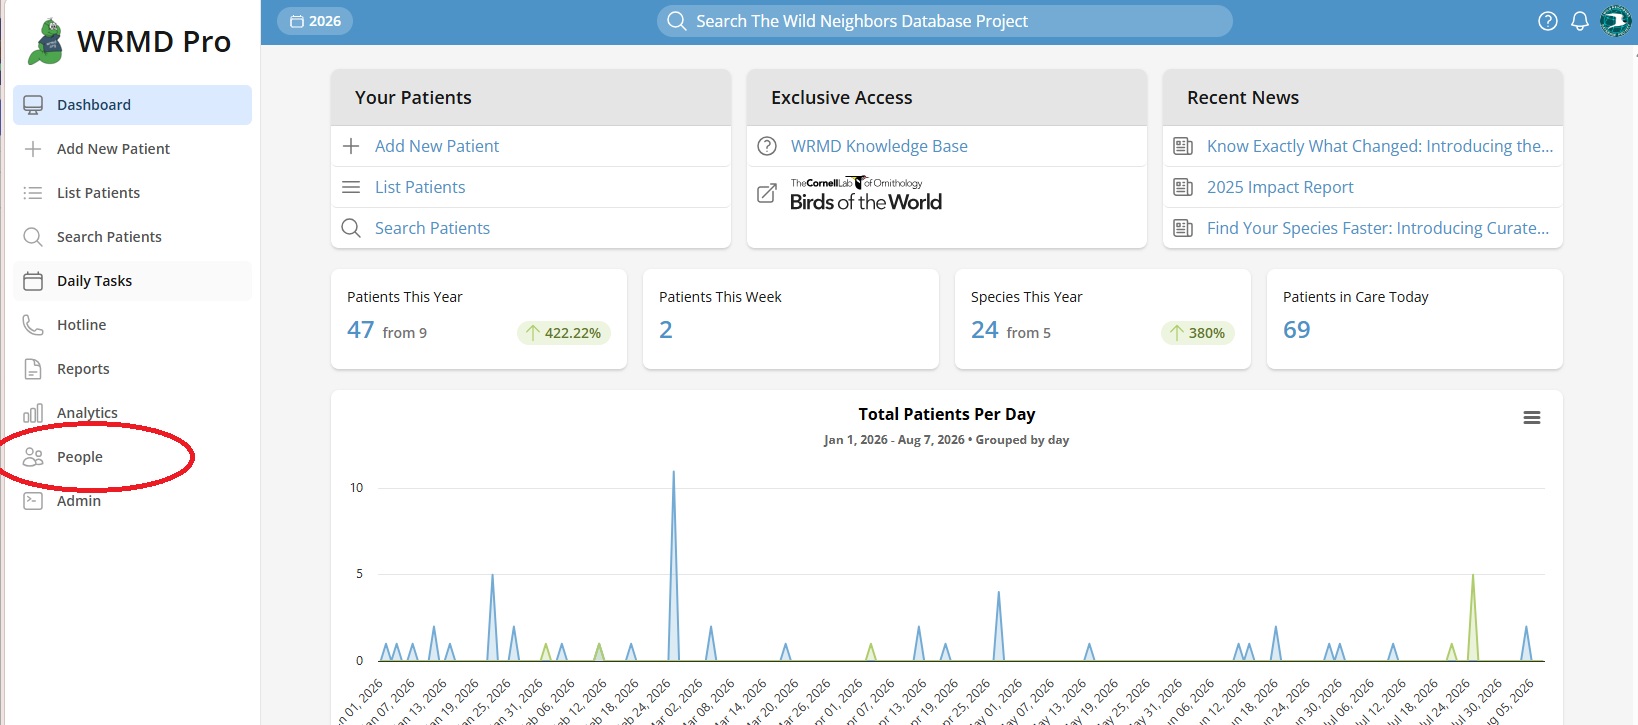The image size is (1638, 725).
Task: Click the WRMD Pro frog logo
Action: (x=46, y=42)
